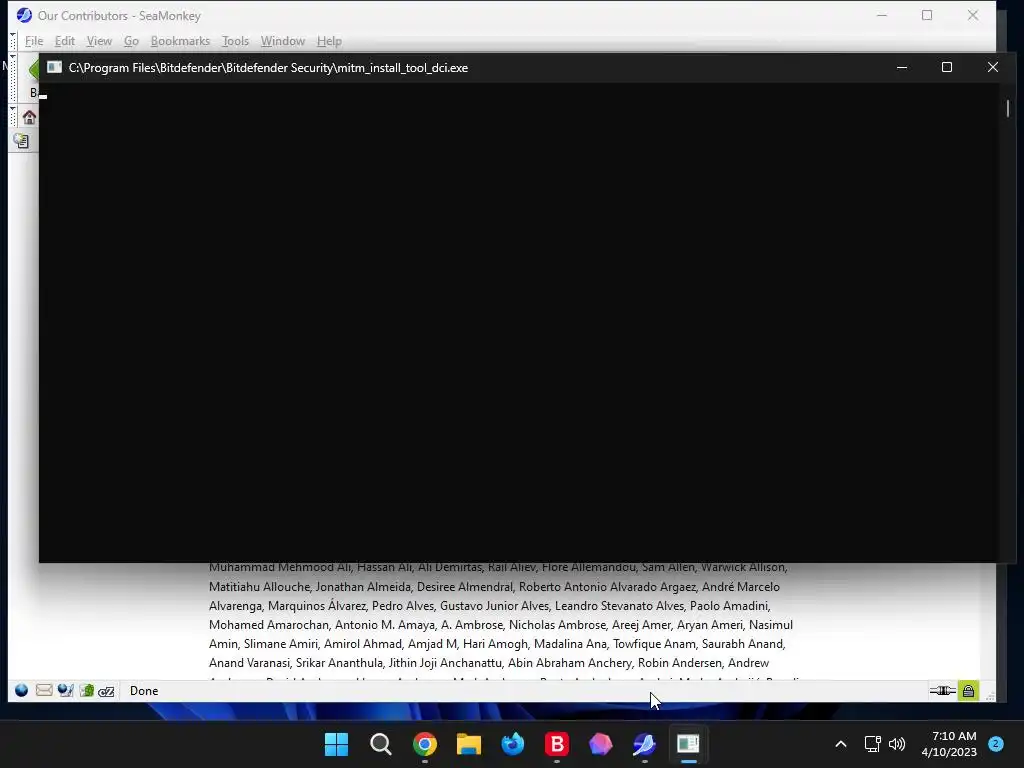
Task: Click the 'Done' status bar text
Action: 144,691
